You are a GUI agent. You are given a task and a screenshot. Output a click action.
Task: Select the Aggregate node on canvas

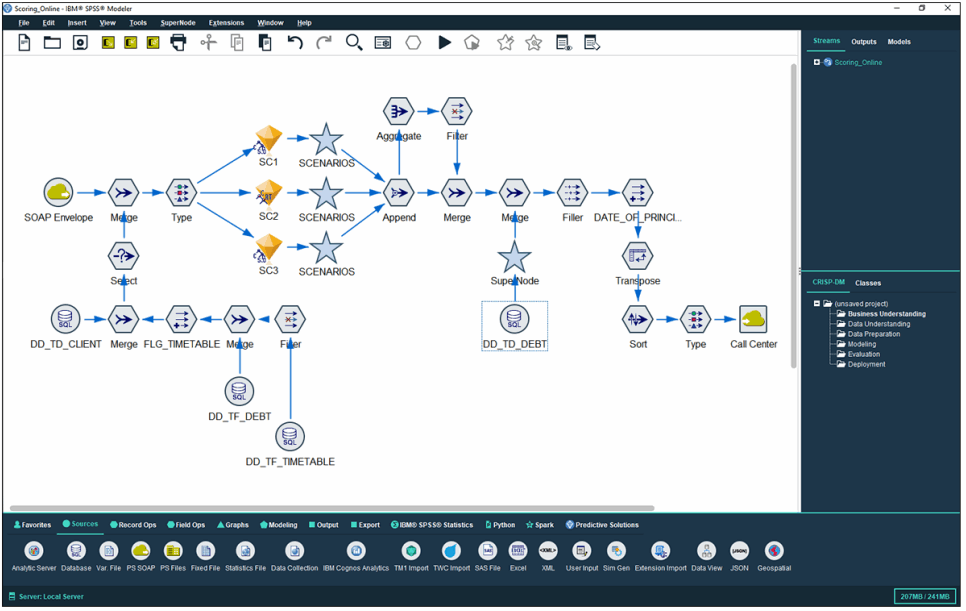tap(399, 111)
